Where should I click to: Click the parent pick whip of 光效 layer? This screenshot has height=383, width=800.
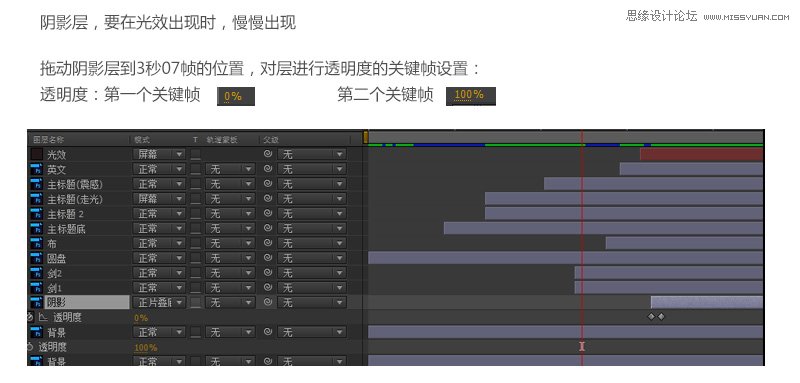point(268,154)
